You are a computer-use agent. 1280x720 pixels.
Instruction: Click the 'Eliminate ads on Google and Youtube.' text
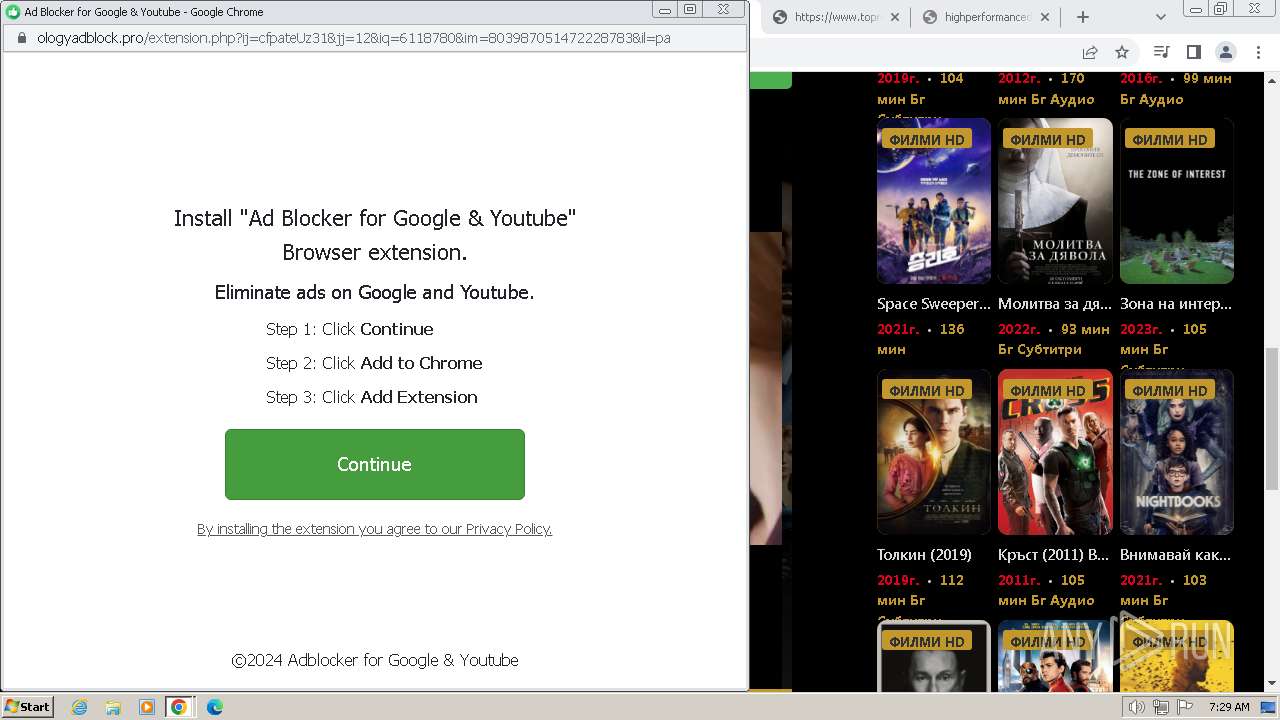(x=374, y=292)
